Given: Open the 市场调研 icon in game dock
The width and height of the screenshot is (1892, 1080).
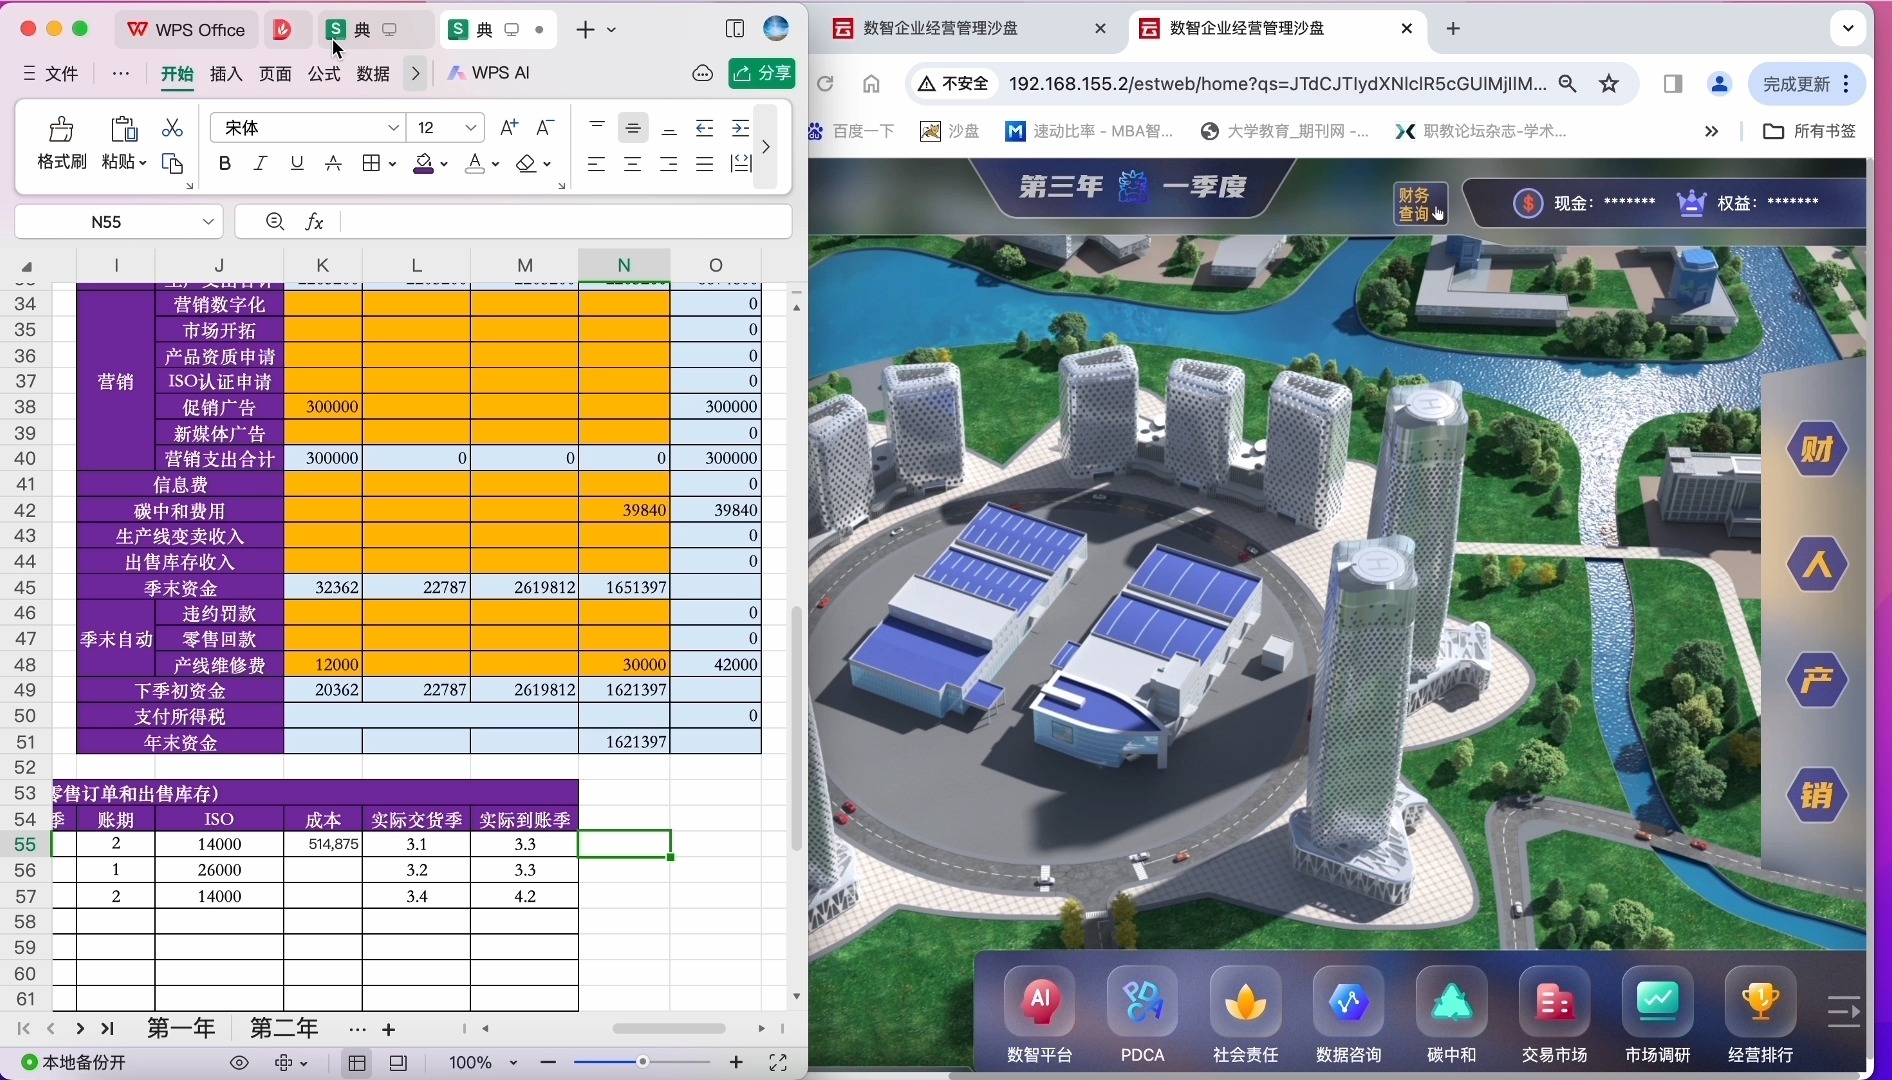Looking at the screenshot, I should [x=1658, y=1001].
